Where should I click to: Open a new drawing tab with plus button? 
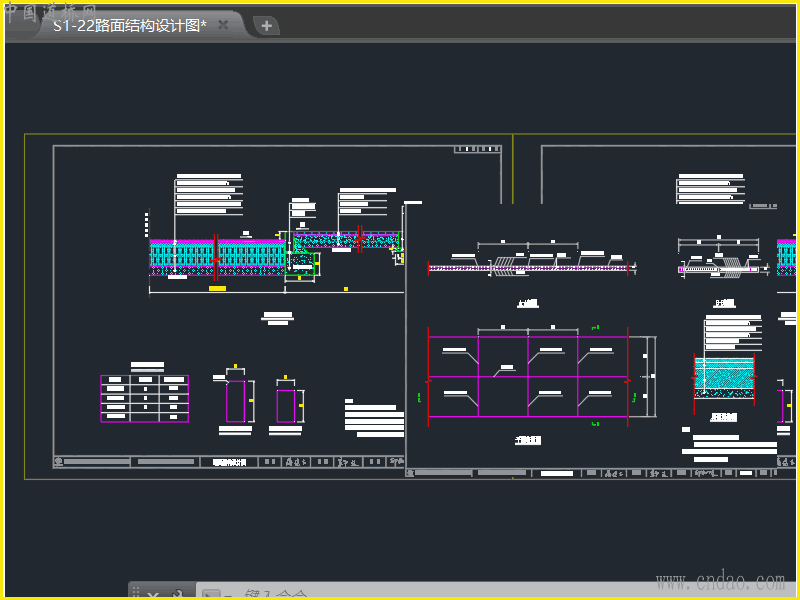(x=266, y=26)
